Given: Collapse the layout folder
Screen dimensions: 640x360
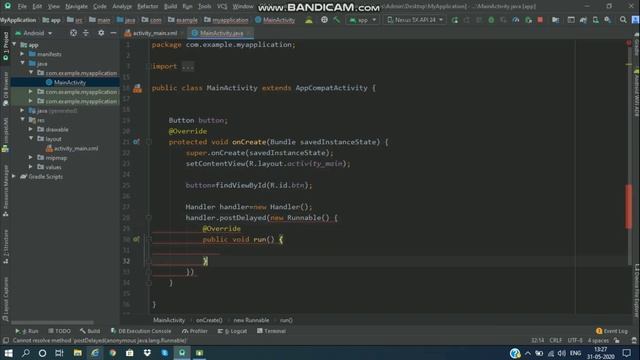Looking at the screenshot, I should pos(31,139).
